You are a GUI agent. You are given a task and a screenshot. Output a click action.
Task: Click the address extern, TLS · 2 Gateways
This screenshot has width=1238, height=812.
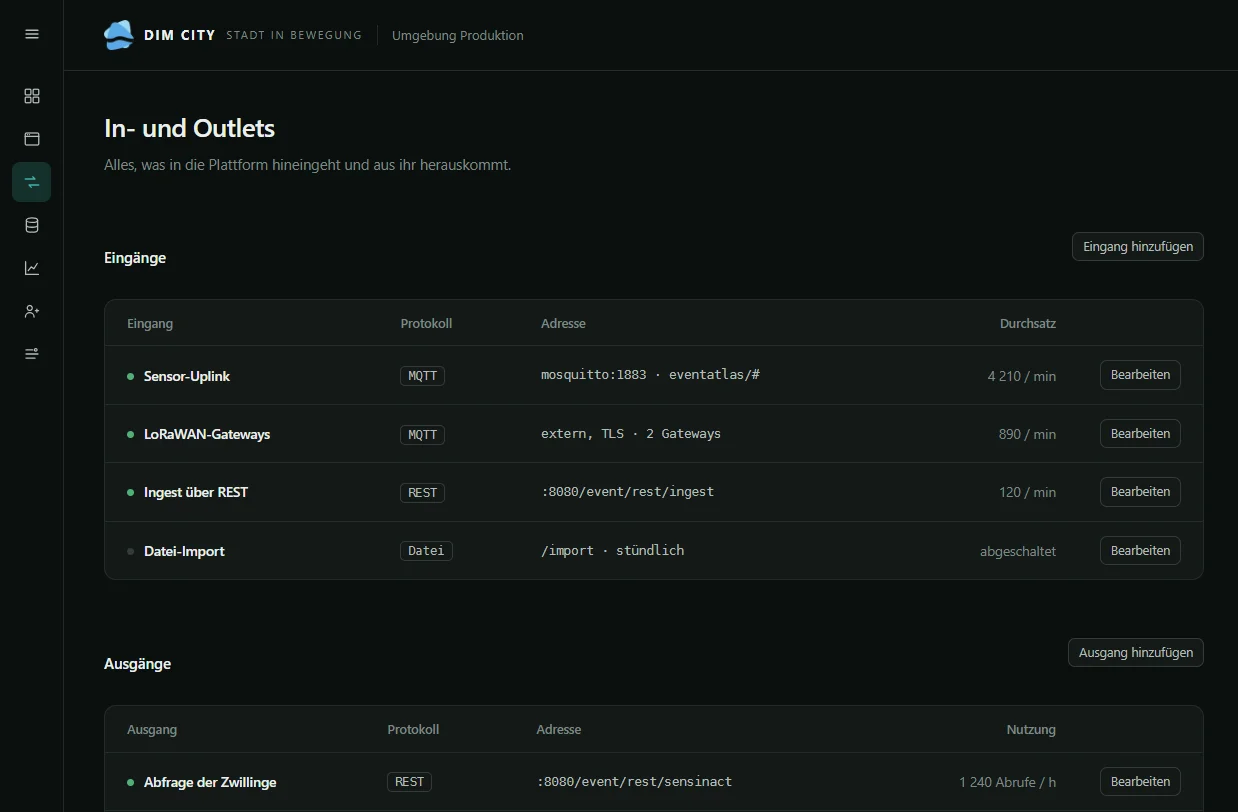coord(631,434)
